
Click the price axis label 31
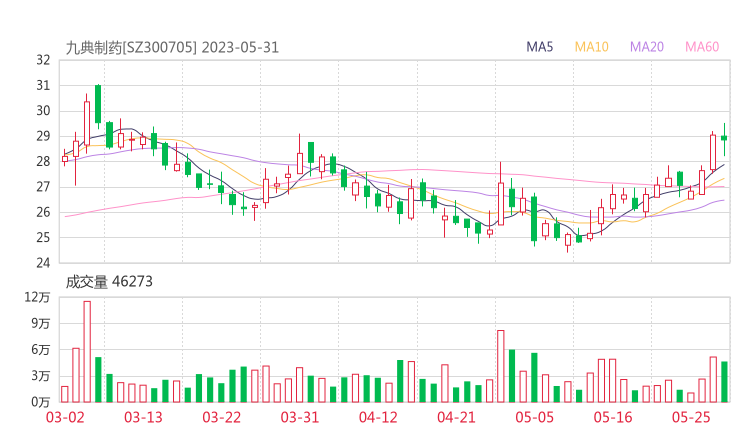(43, 85)
